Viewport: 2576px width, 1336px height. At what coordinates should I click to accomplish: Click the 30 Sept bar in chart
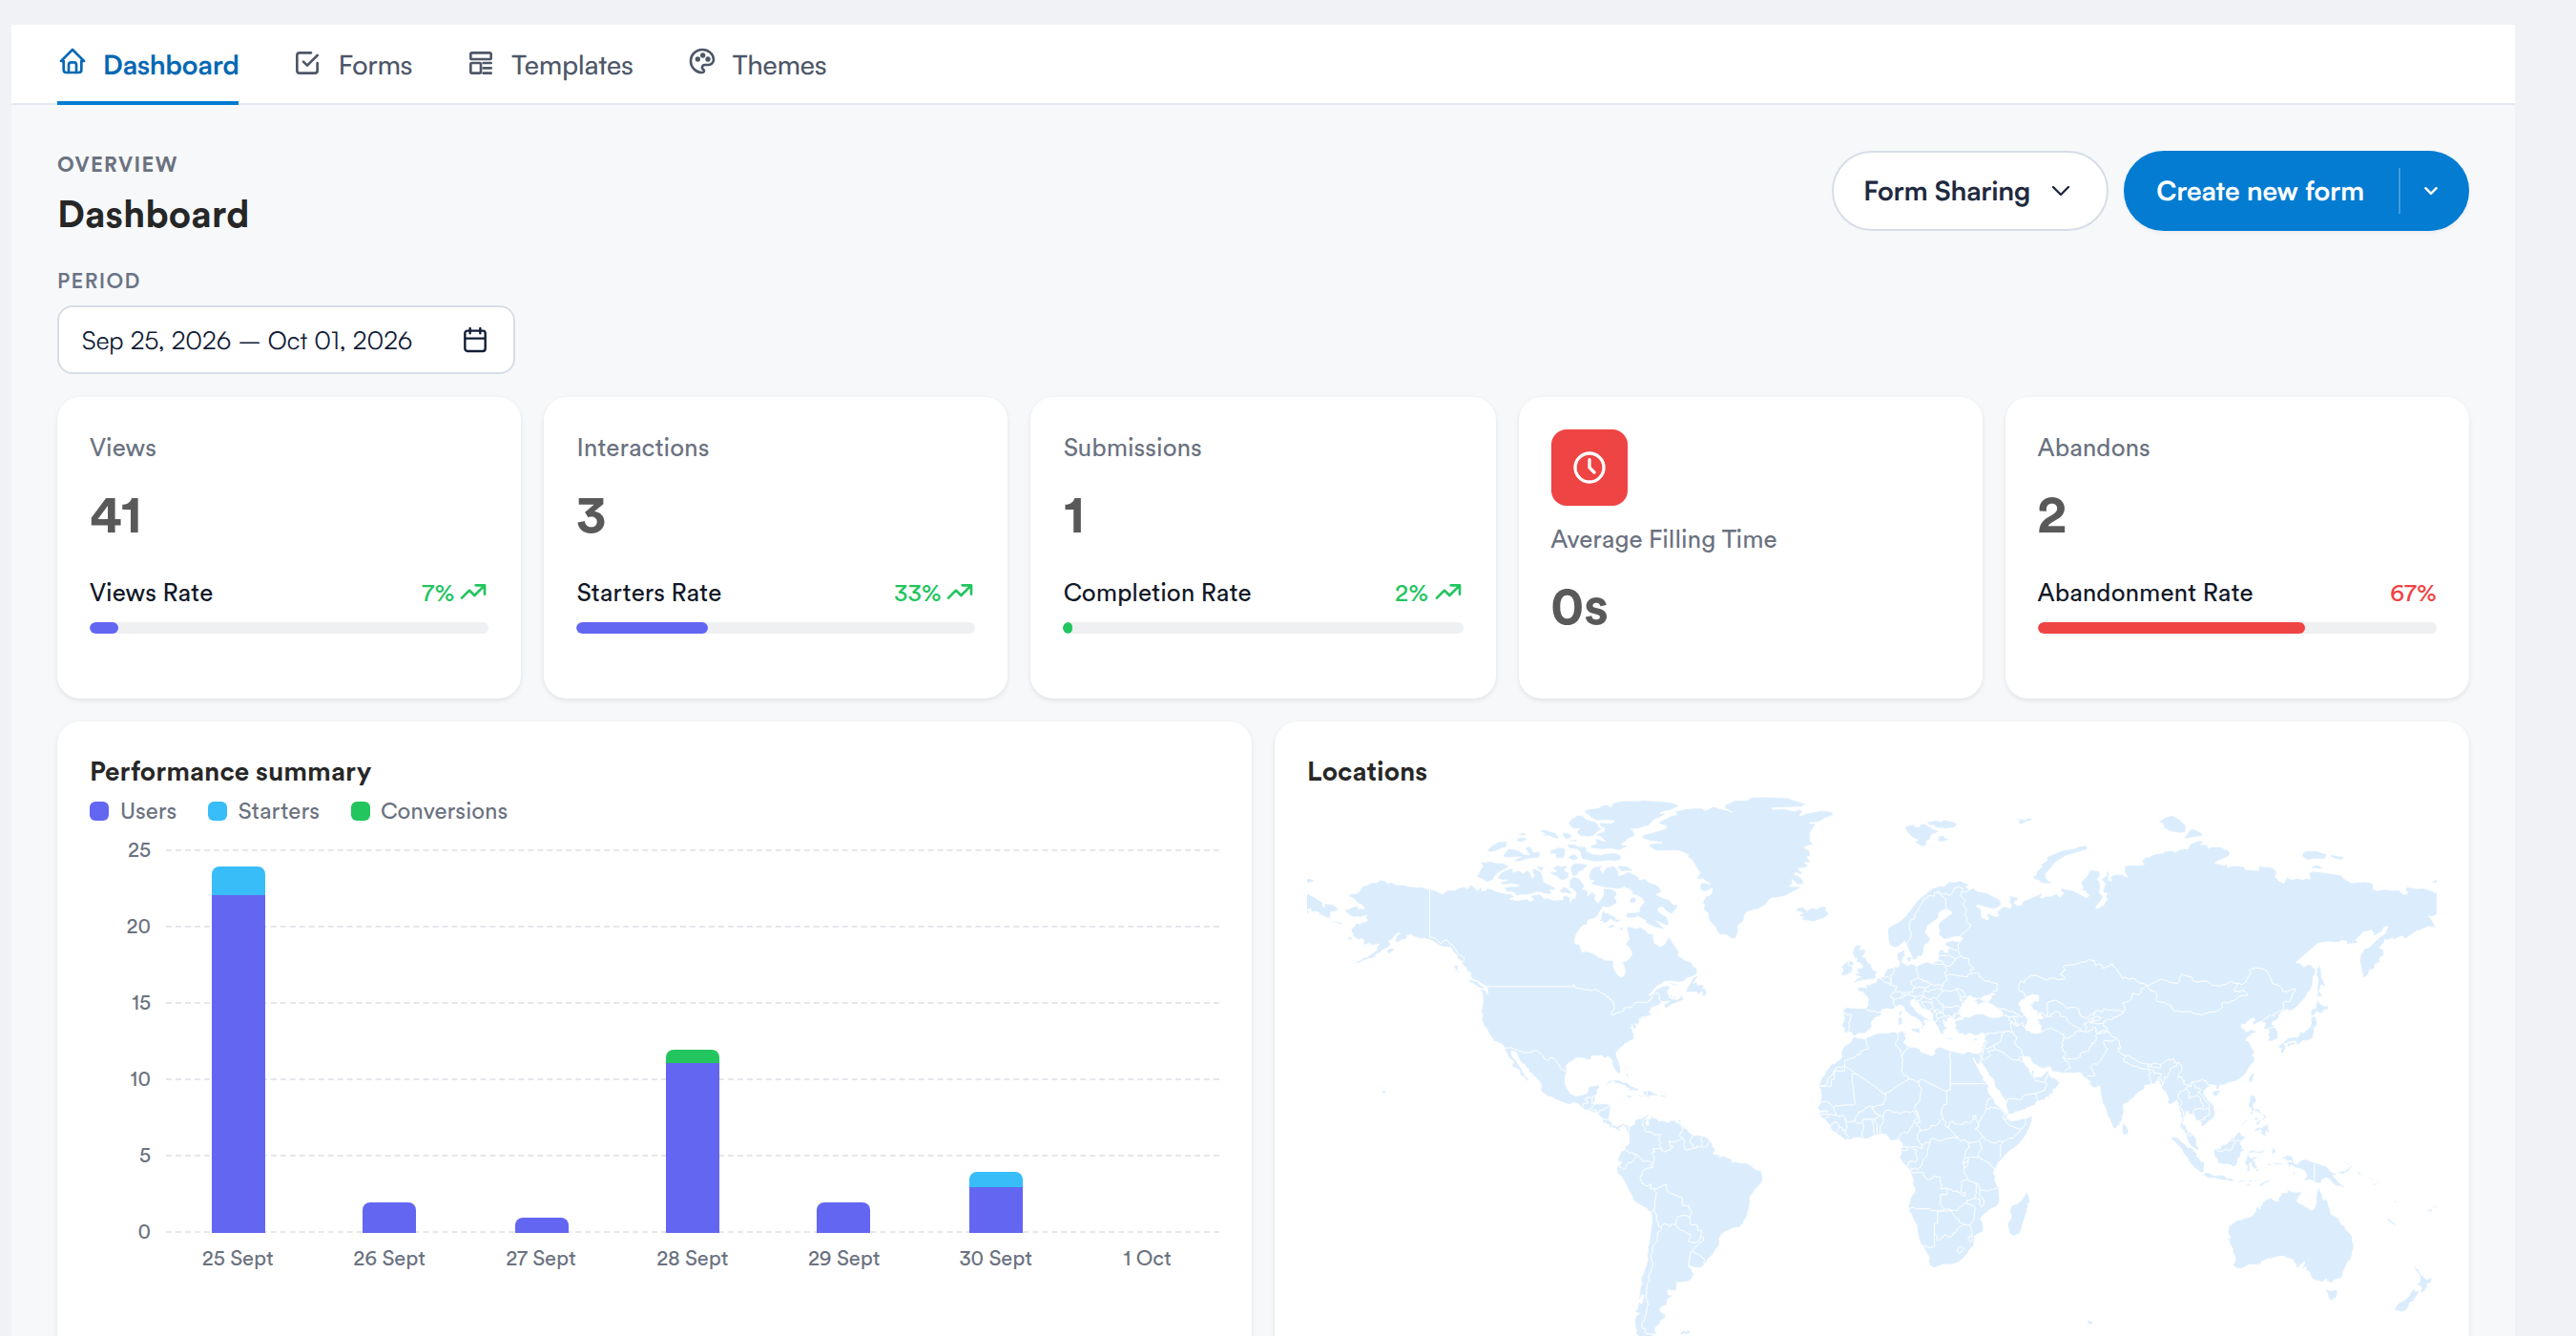[995, 1202]
